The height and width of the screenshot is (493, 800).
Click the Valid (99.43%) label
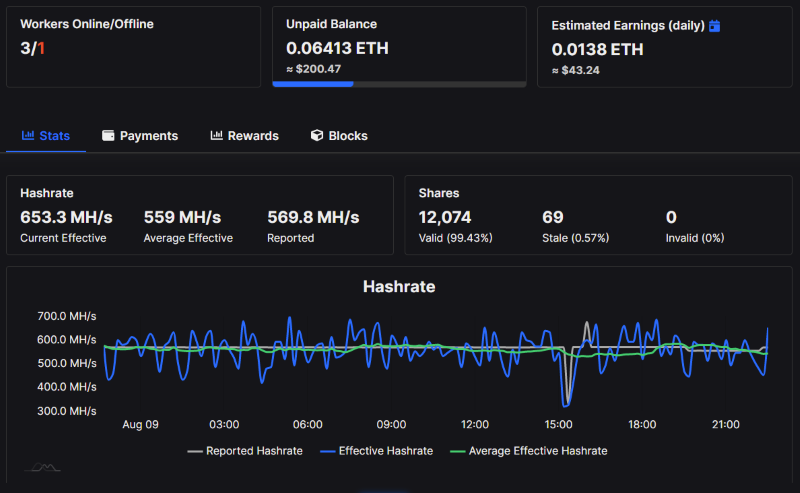[456, 238]
